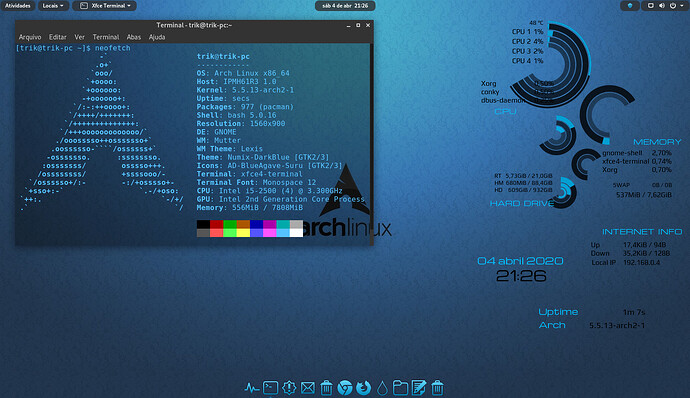Open the Arquivo menu in the terminal

pyautogui.click(x=30, y=37)
